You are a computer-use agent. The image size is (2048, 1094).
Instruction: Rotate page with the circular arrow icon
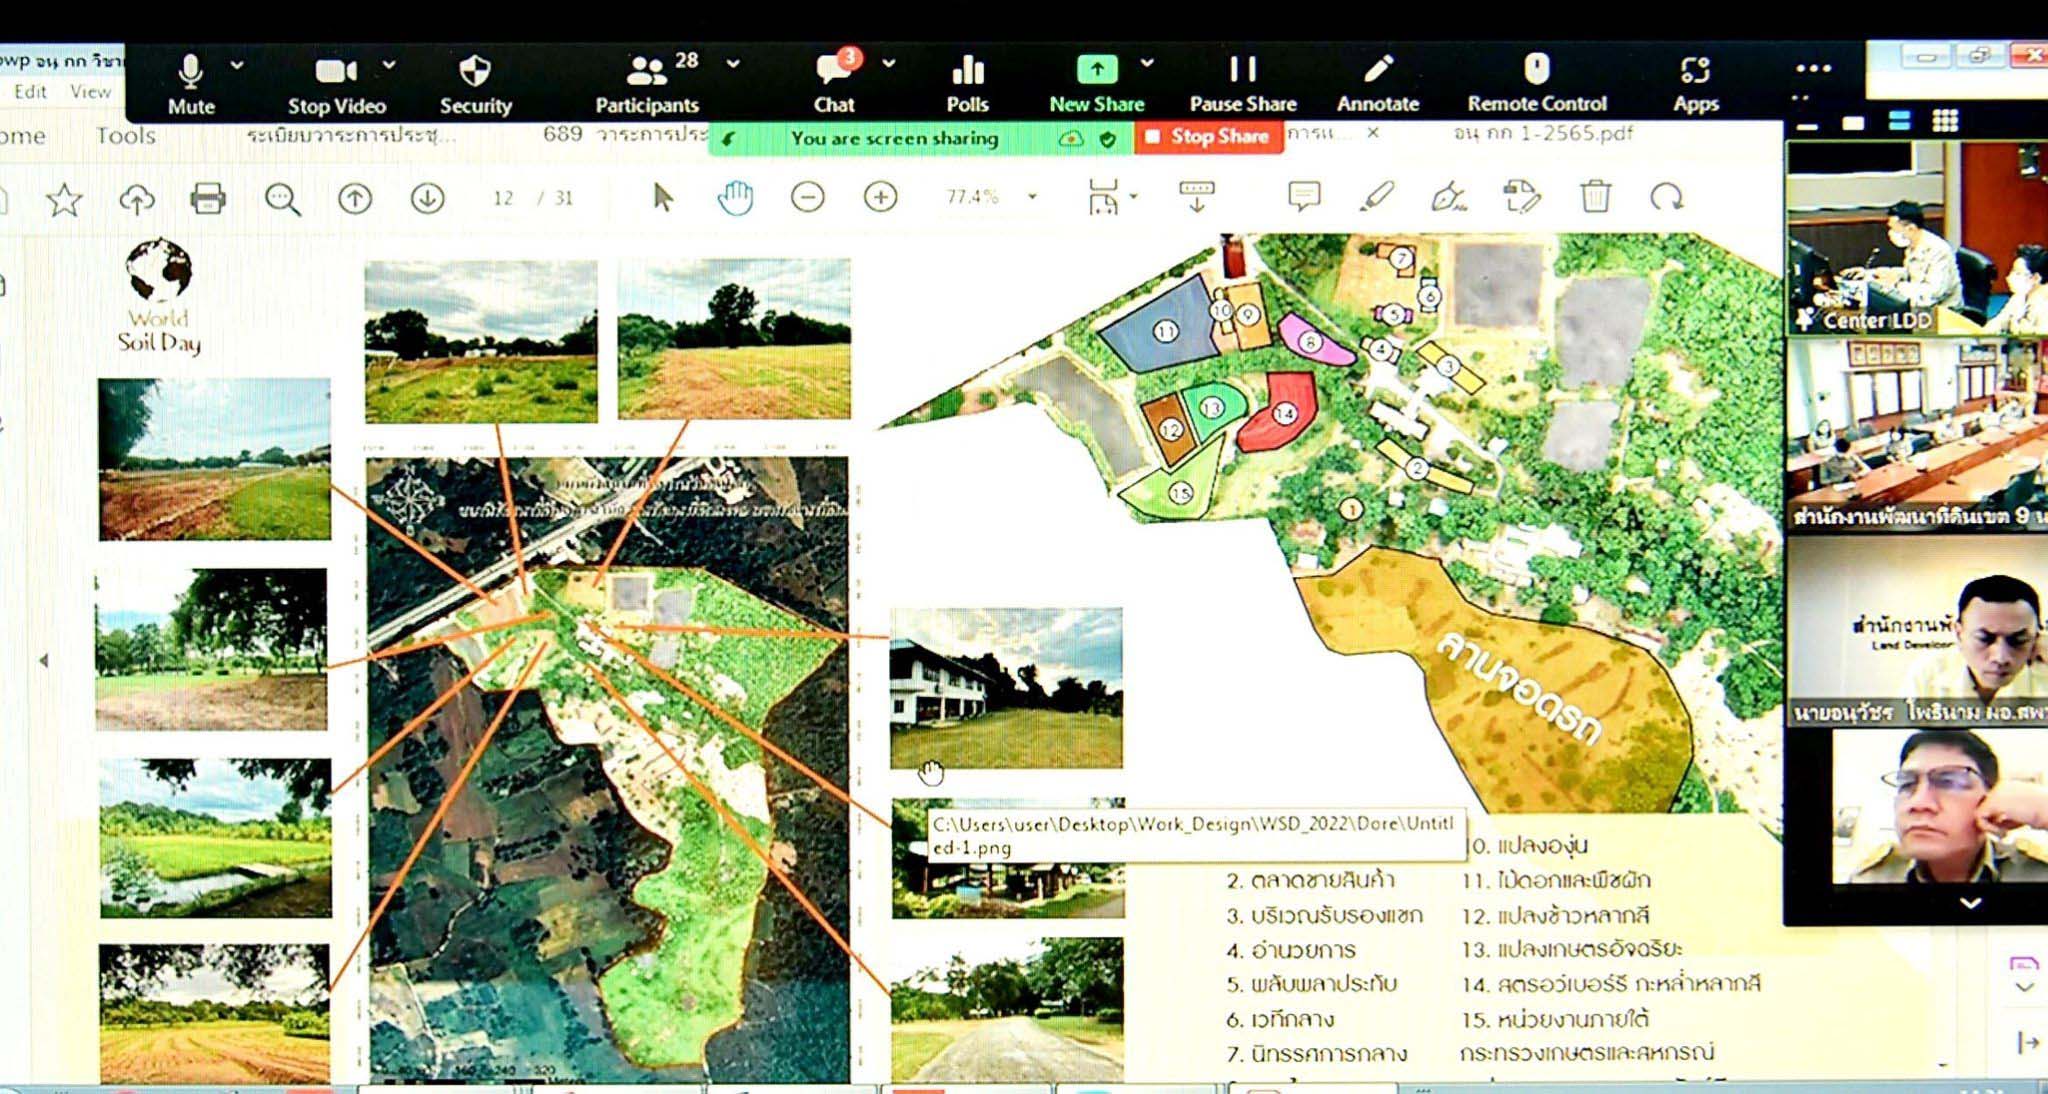pyautogui.click(x=1667, y=197)
